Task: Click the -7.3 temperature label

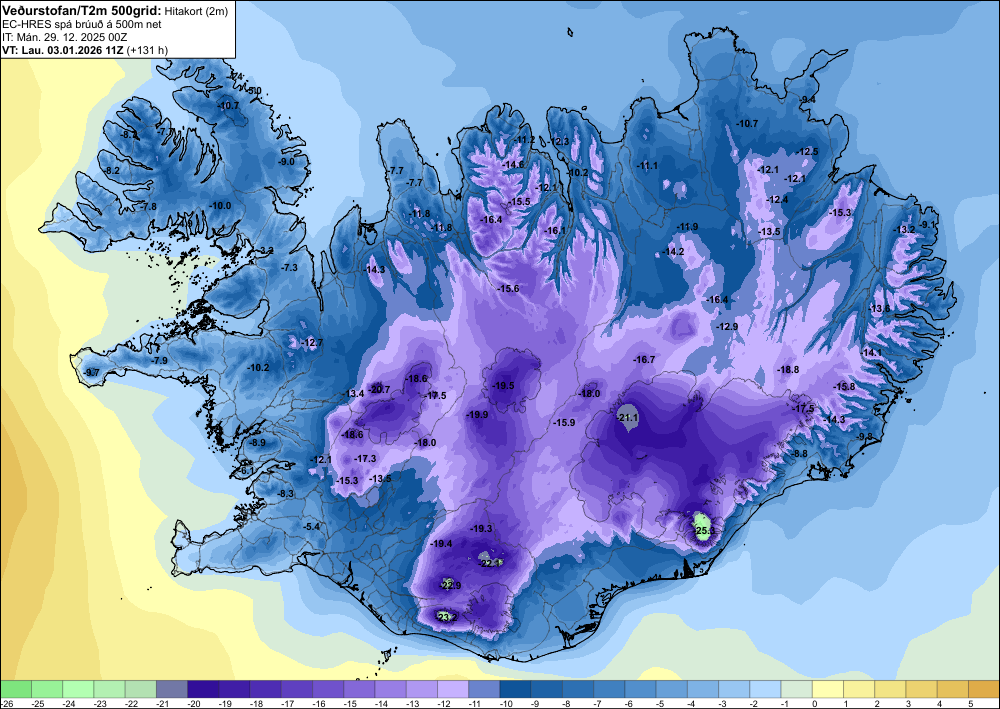Action: 290,268
